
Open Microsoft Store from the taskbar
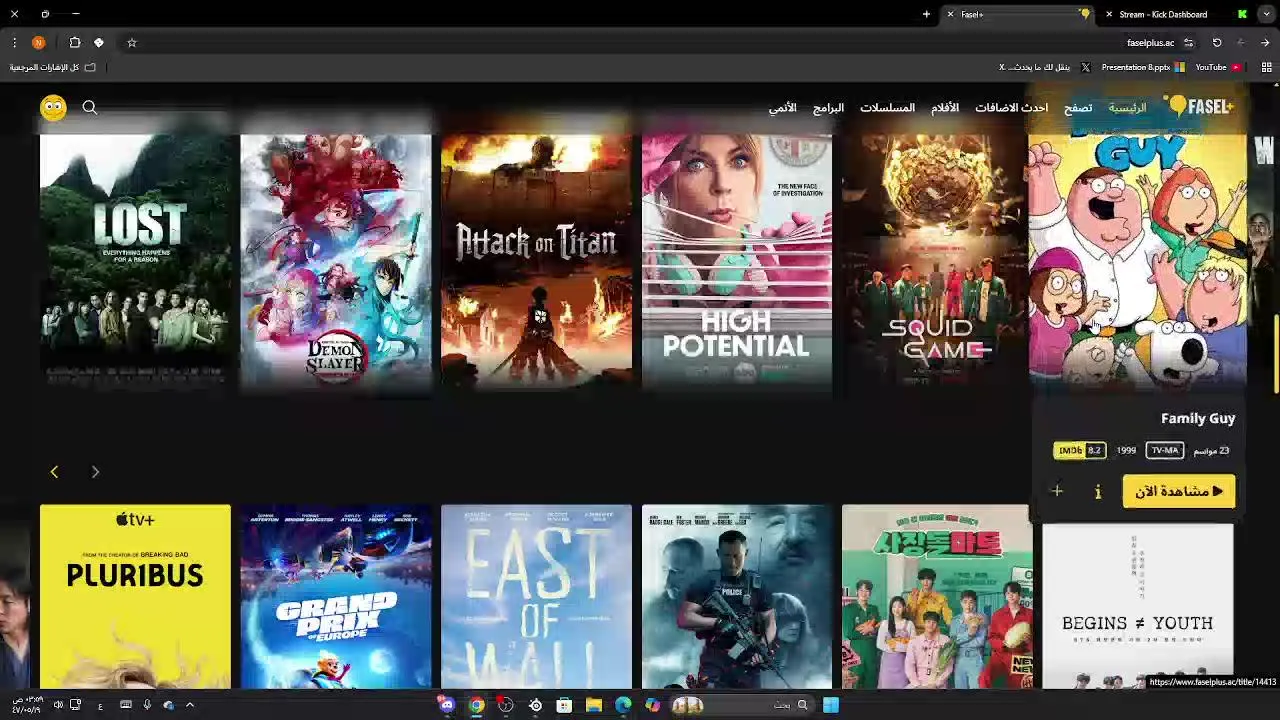coord(564,705)
